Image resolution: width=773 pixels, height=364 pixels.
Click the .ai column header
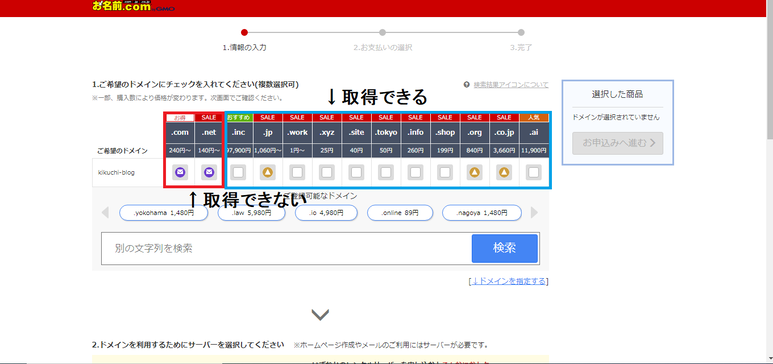pos(533,132)
